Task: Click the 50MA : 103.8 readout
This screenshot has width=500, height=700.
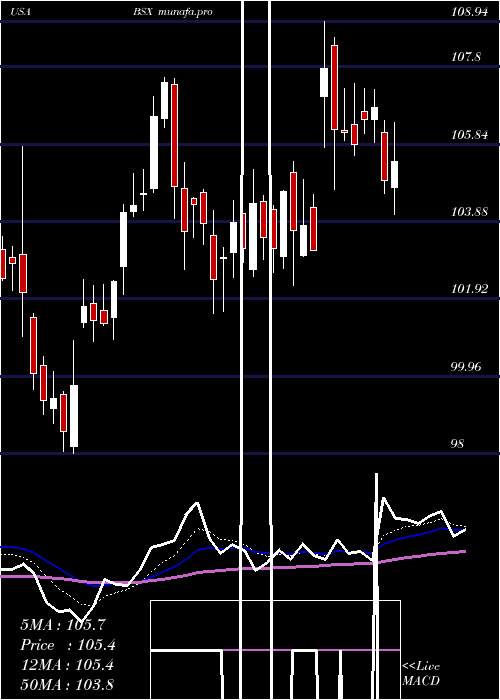Action: coord(67,684)
